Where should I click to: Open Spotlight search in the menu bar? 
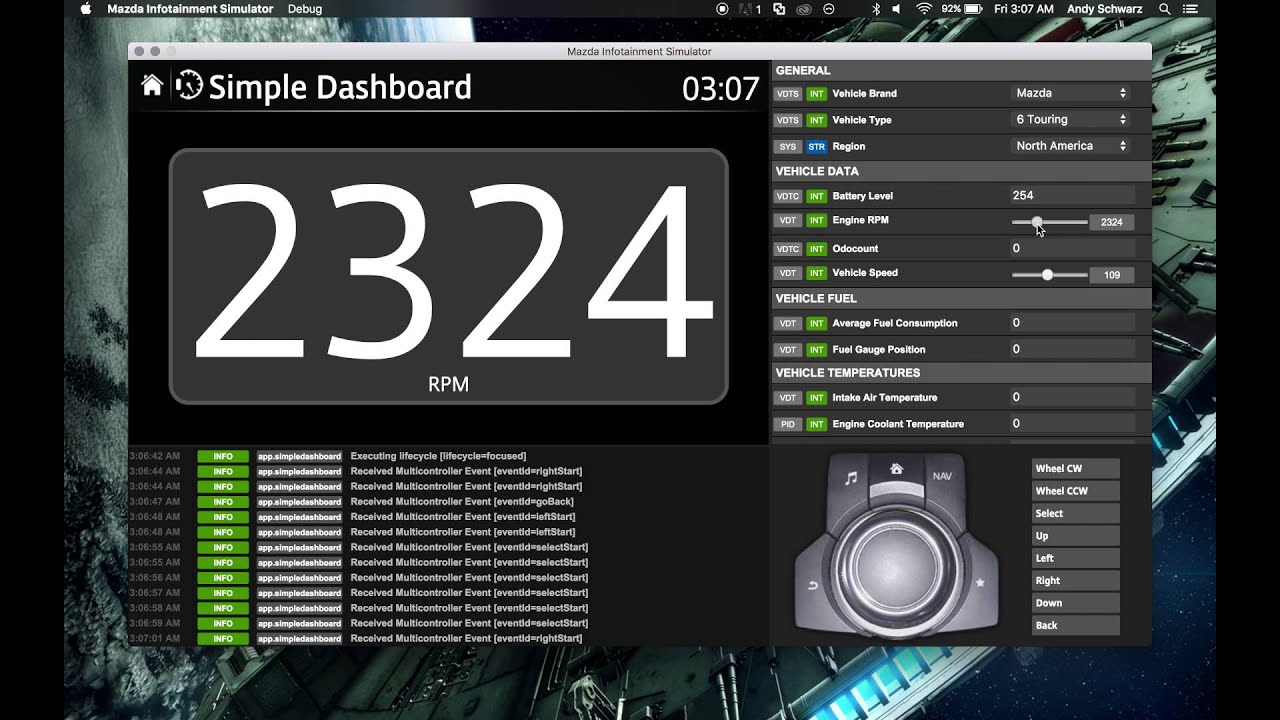(1164, 9)
